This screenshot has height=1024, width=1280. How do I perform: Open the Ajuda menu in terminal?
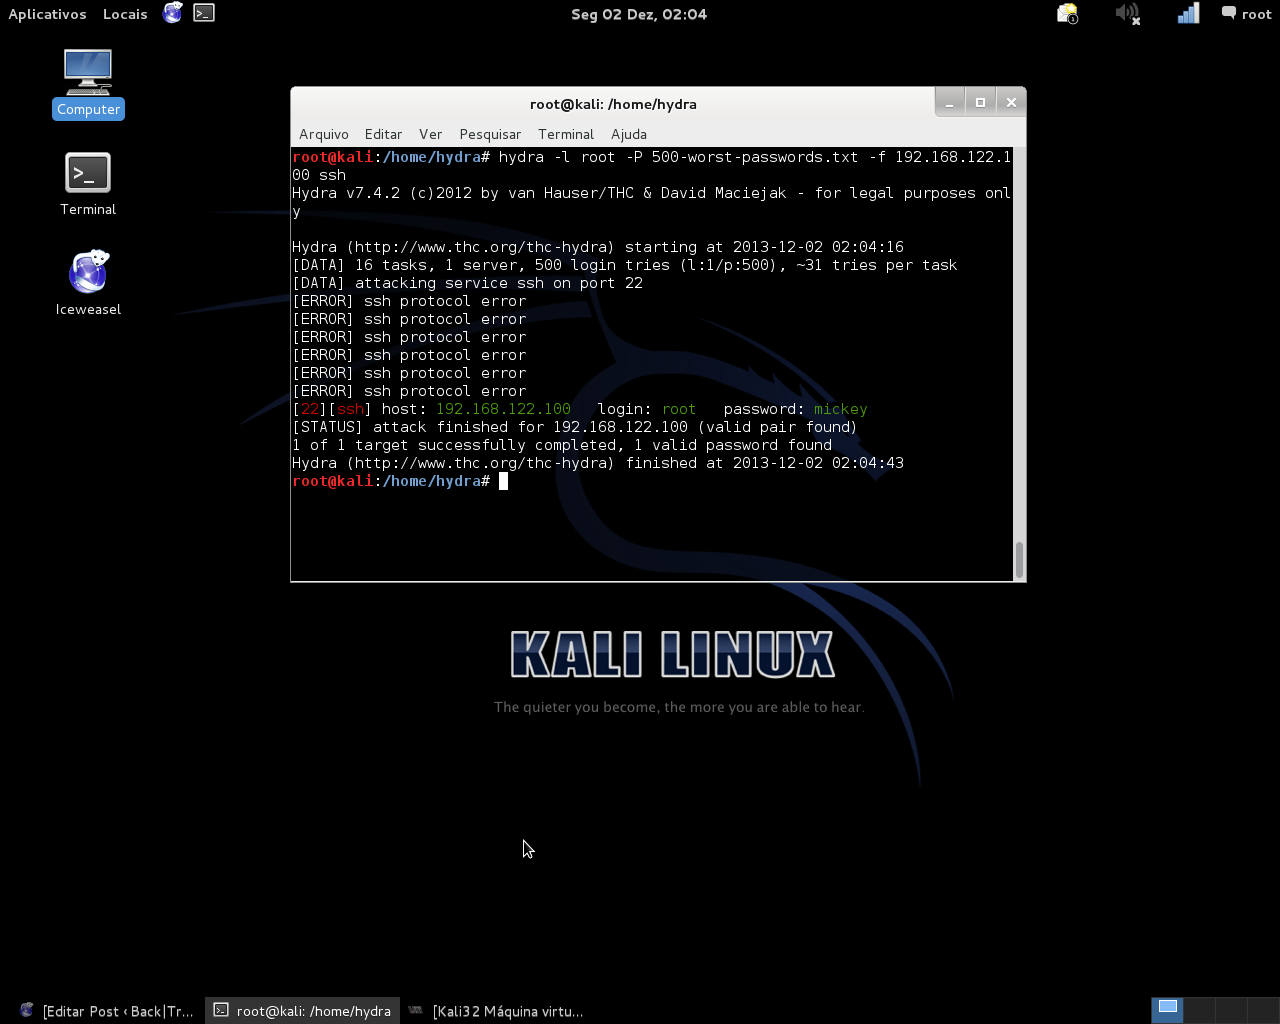pyautogui.click(x=629, y=134)
